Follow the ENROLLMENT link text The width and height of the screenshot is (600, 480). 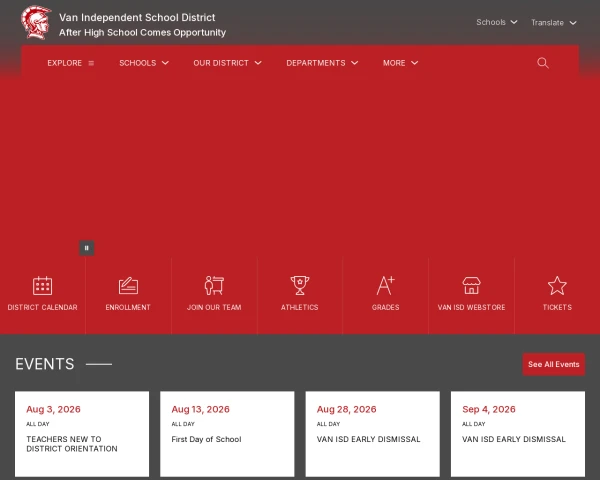128,307
